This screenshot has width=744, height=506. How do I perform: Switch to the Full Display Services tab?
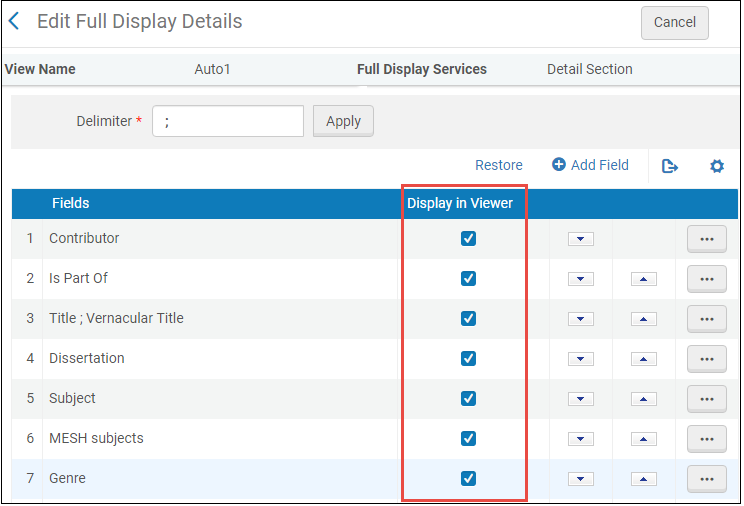(x=421, y=70)
